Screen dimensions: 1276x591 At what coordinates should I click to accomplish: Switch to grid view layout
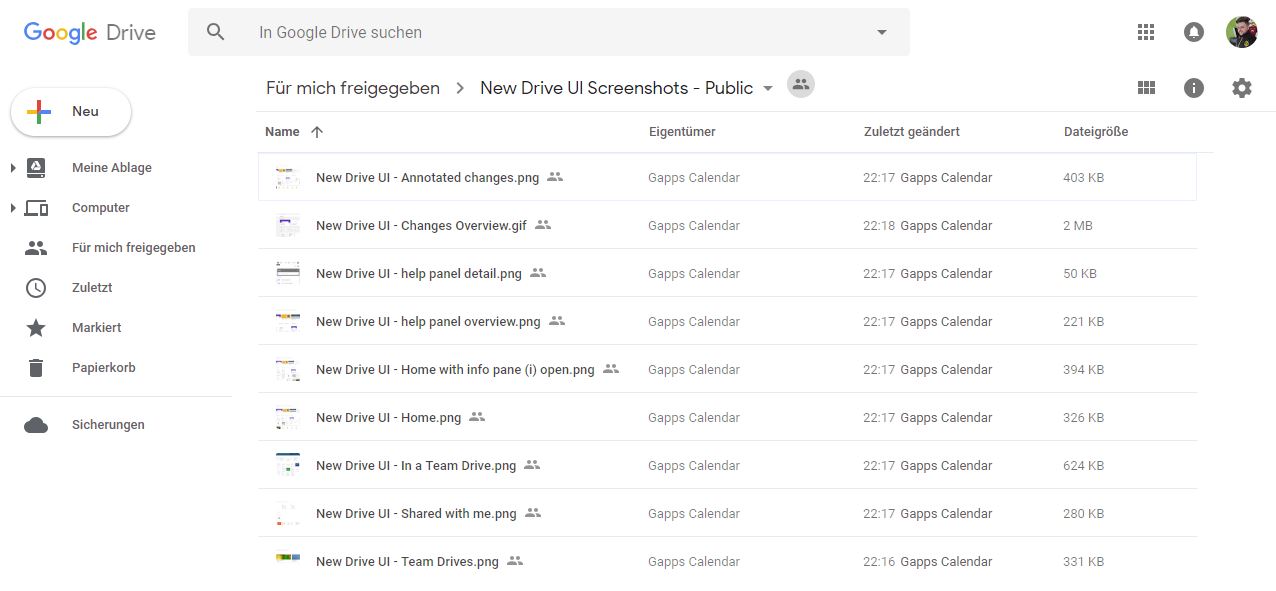coord(1146,88)
